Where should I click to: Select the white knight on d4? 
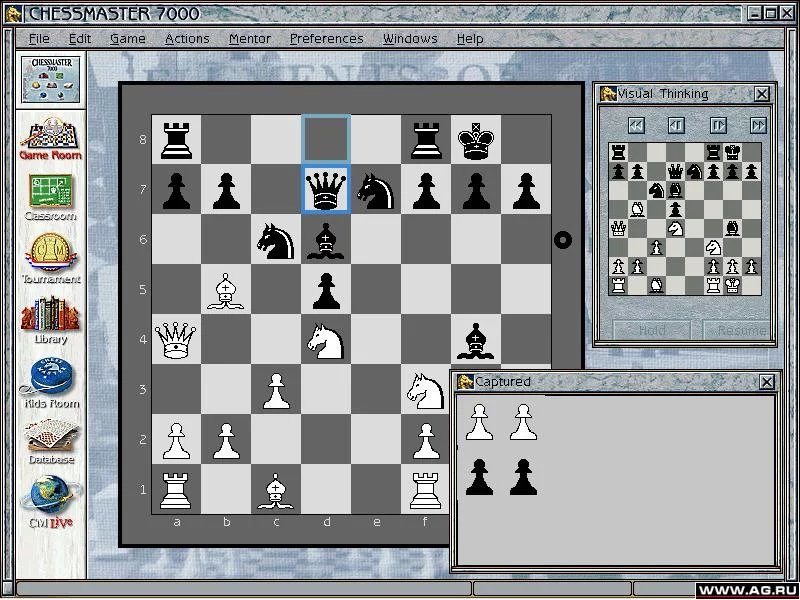coord(326,339)
